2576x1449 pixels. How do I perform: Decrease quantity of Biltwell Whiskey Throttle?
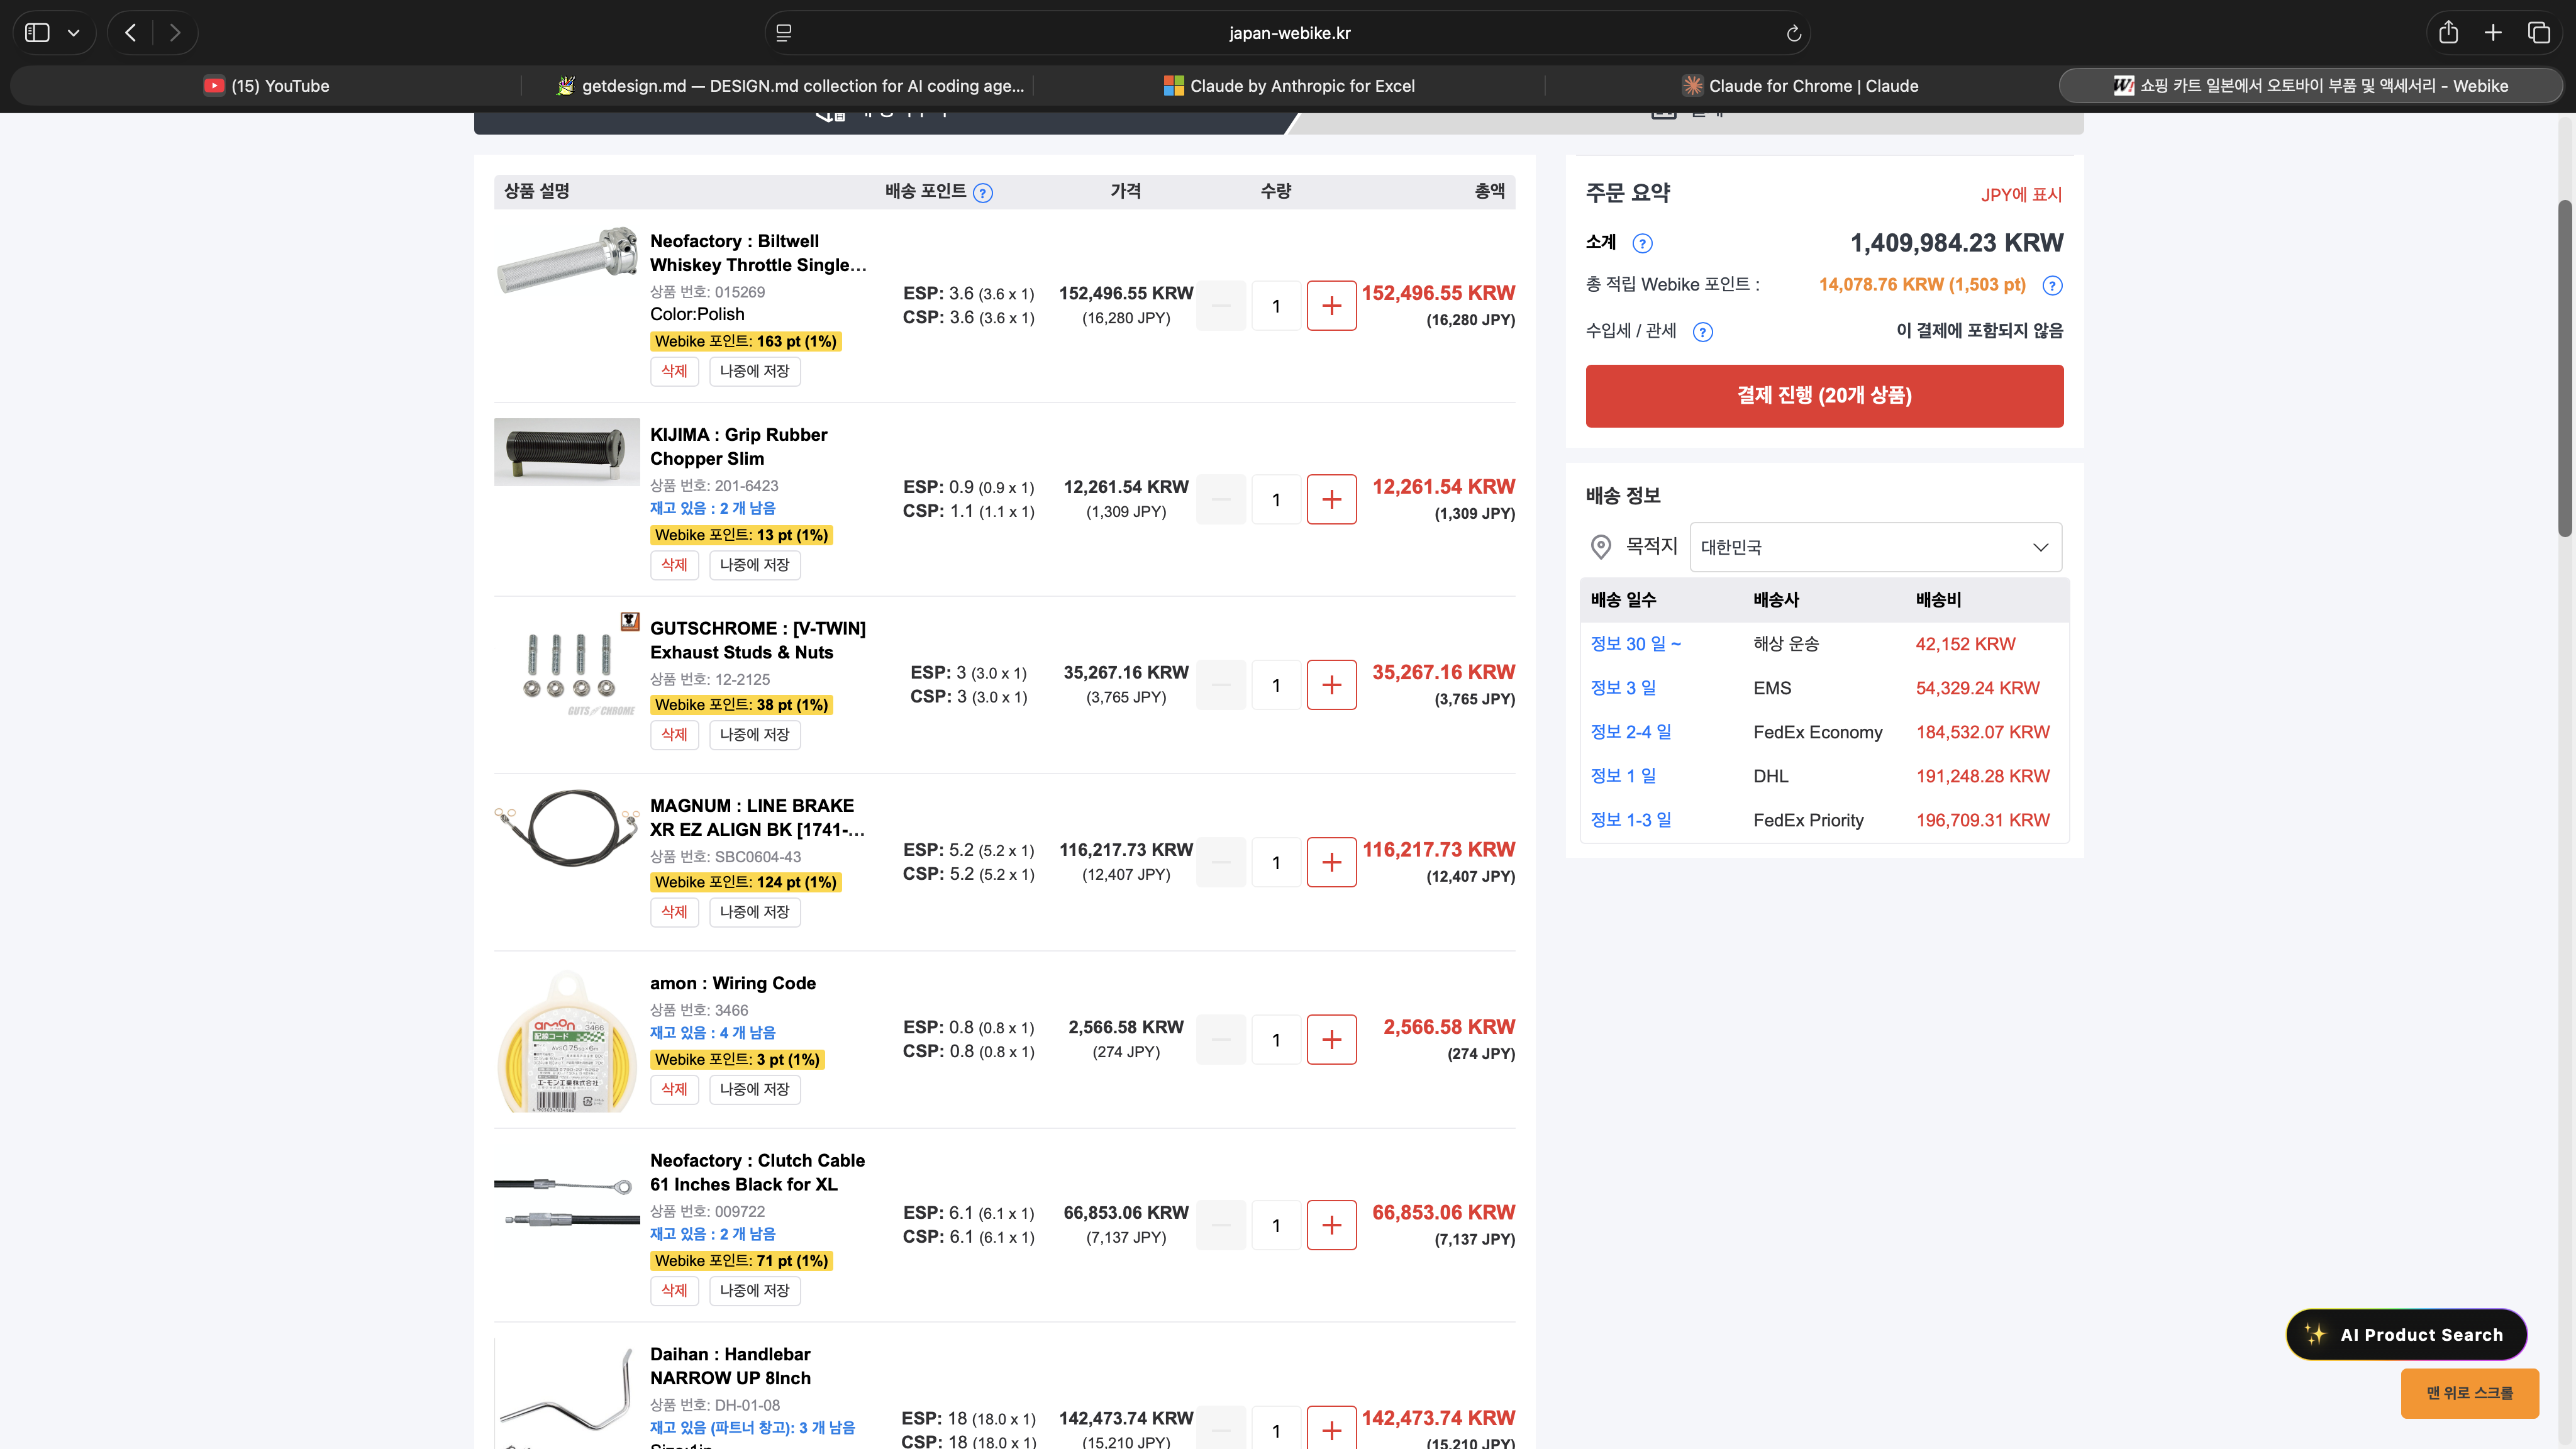1221,306
